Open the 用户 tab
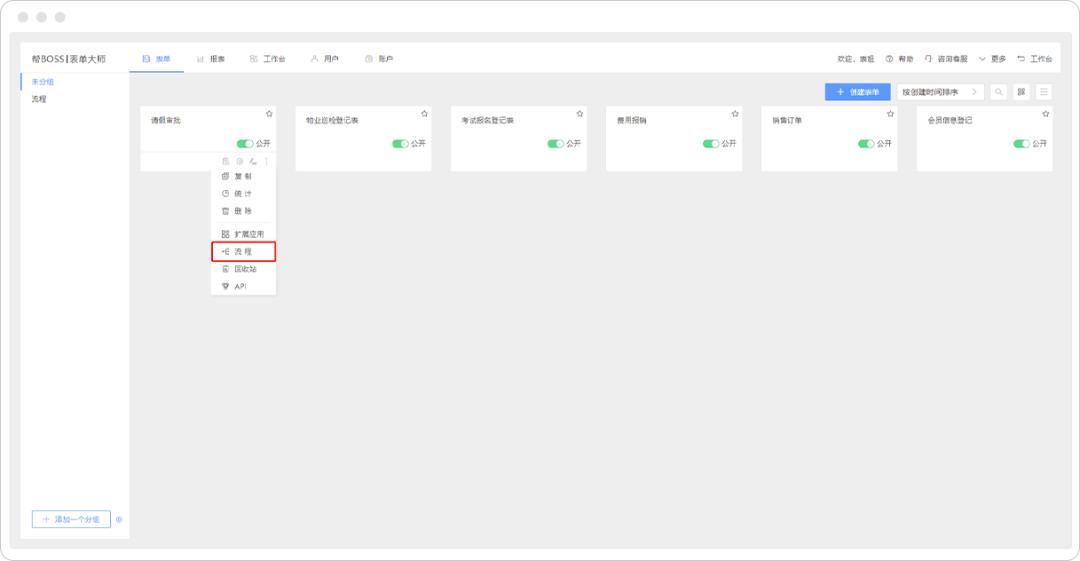1080x561 pixels. pyautogui.click(x=324, y=59)
